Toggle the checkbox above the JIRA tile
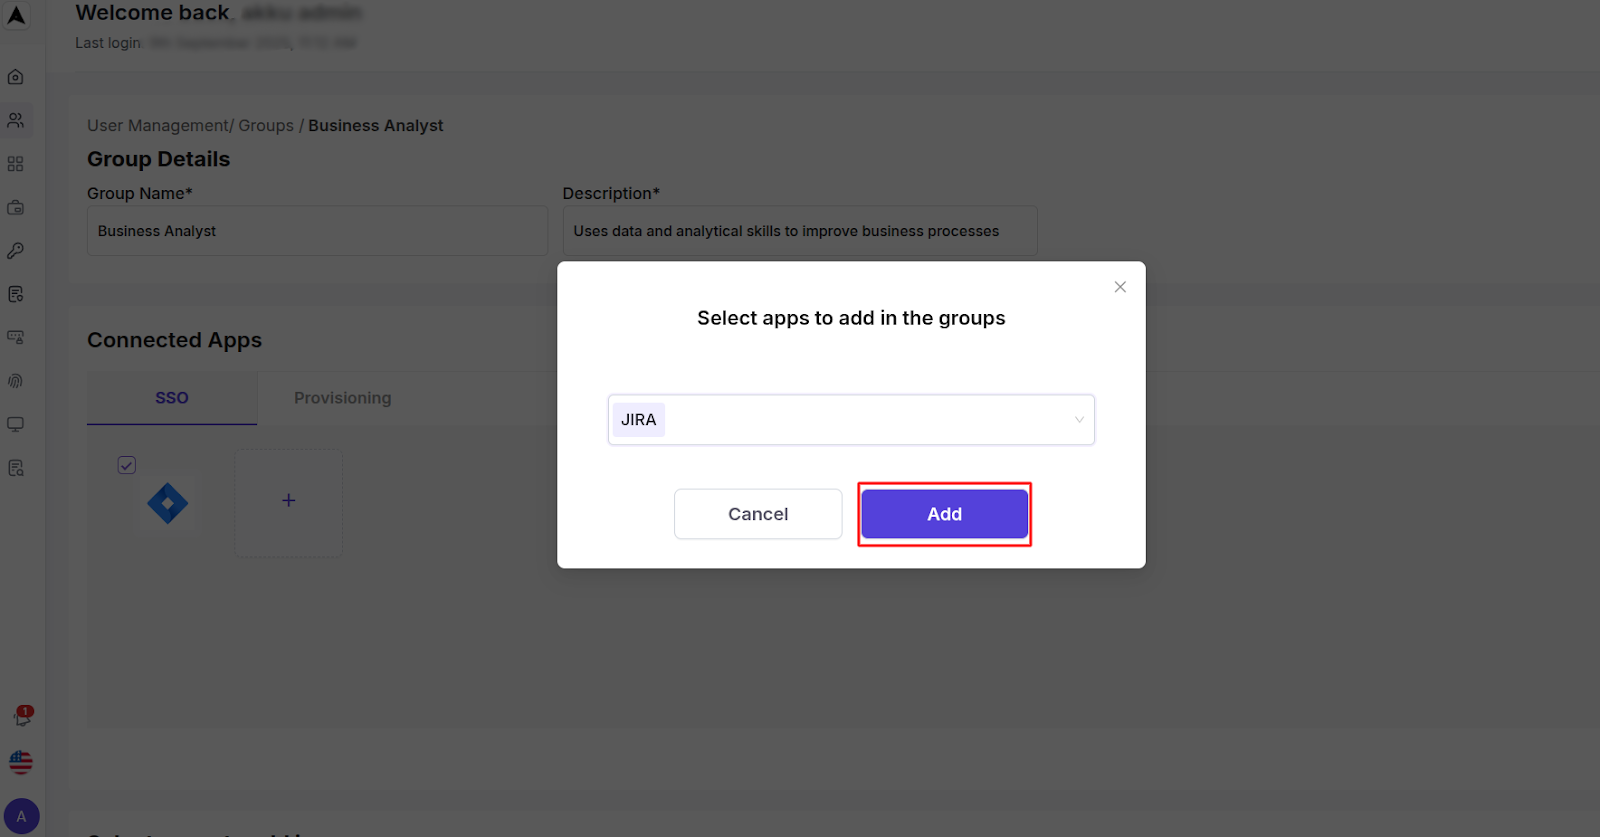 click(x=126, y=464)
